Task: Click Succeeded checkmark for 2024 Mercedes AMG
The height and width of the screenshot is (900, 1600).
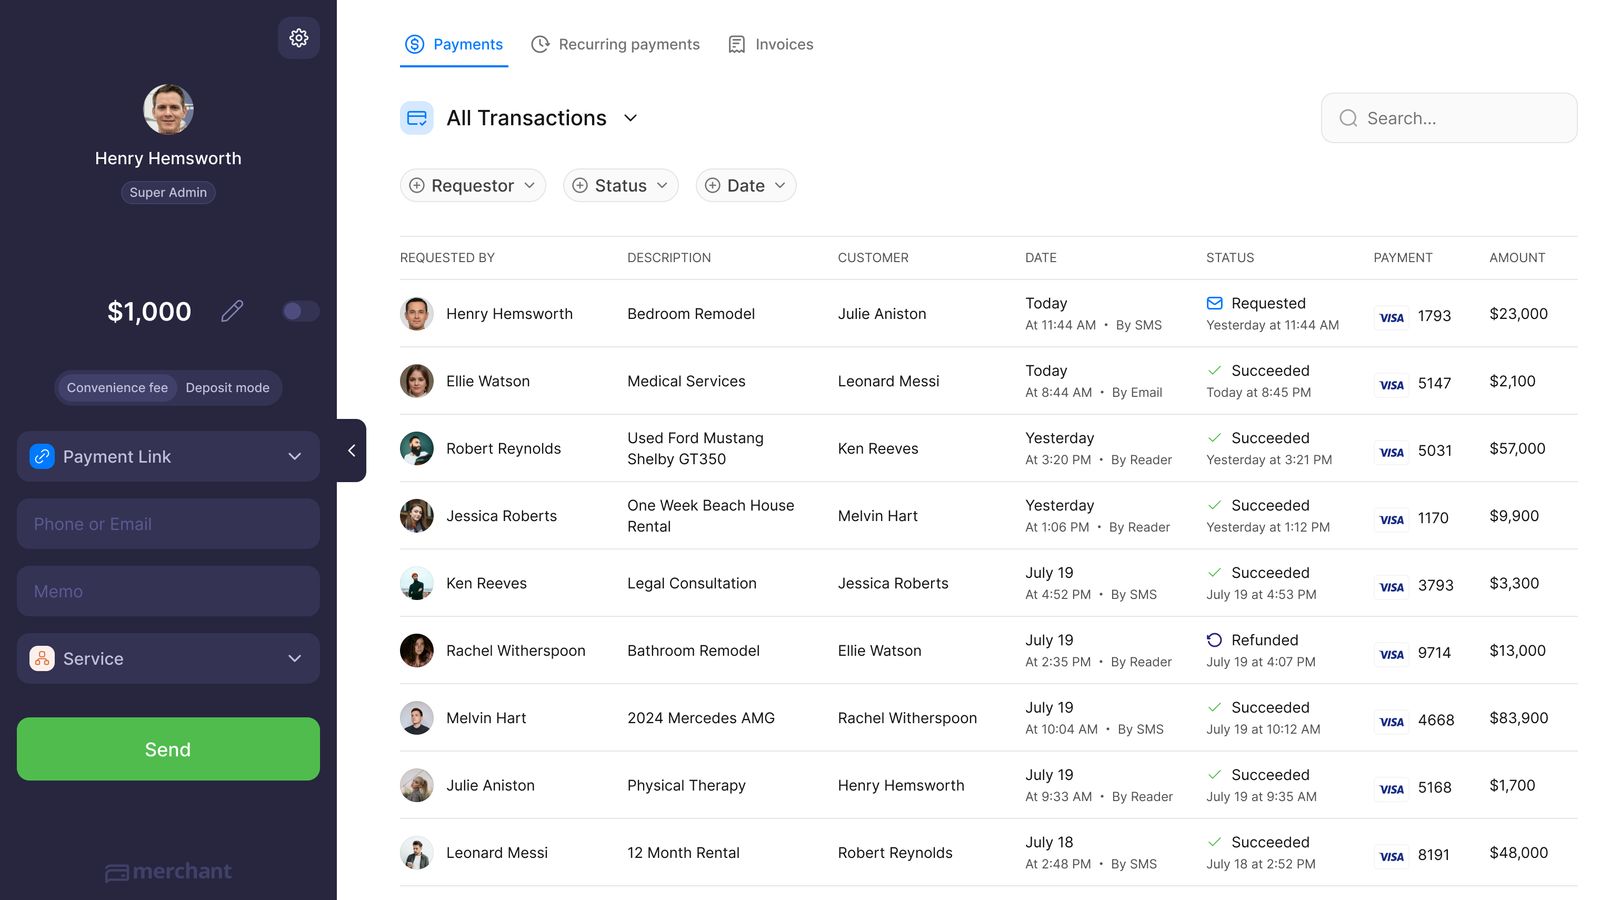Action: 1214,707
